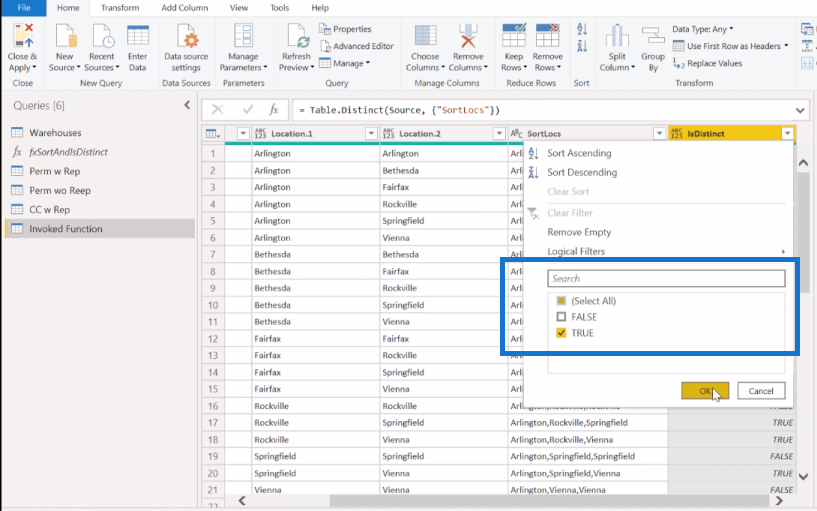Choose Sort Descending in filter menu

pos(582,172)
